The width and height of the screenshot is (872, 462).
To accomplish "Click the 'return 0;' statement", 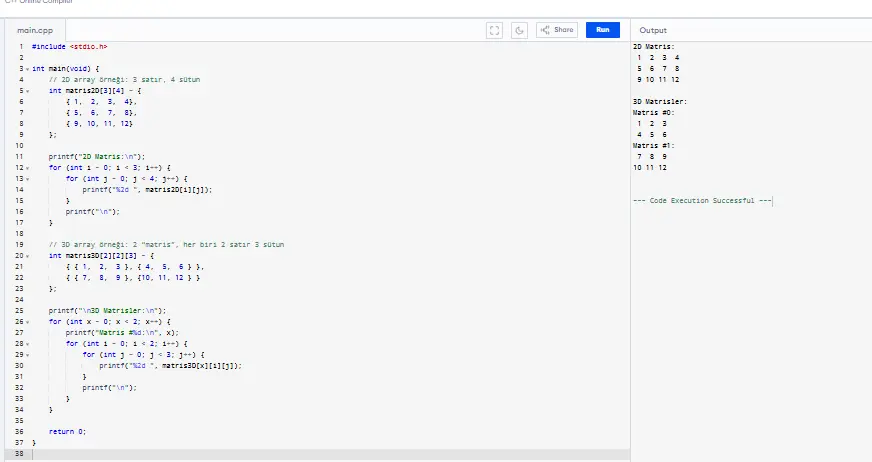I will click(x=67, y=431).
